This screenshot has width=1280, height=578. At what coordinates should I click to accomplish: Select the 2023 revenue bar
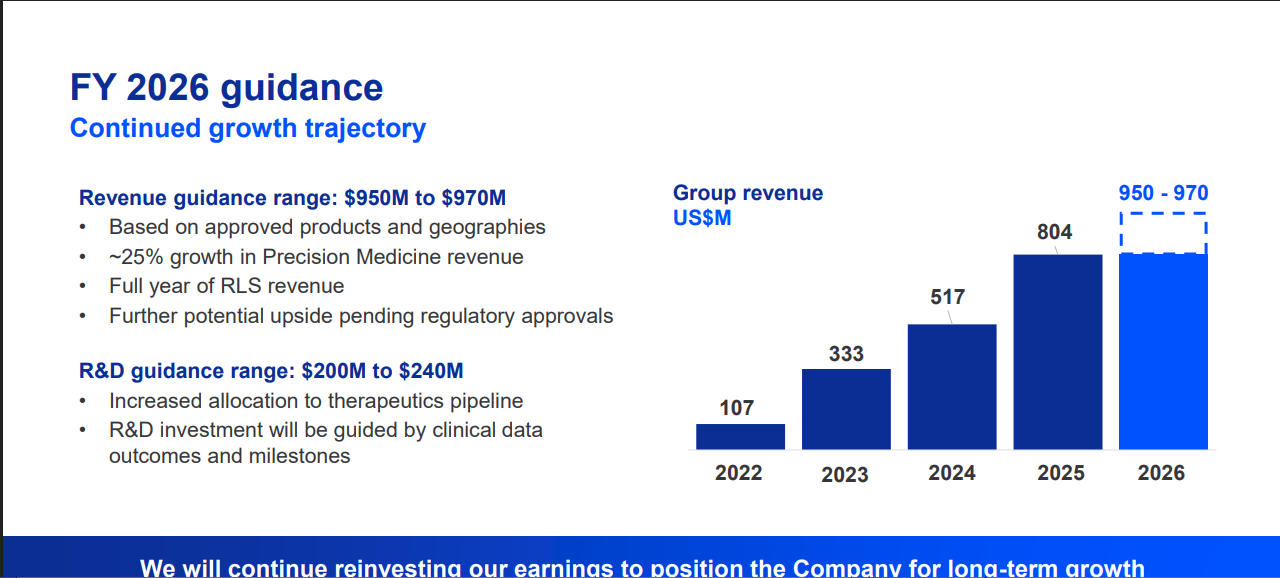click(x=846, y=409)
